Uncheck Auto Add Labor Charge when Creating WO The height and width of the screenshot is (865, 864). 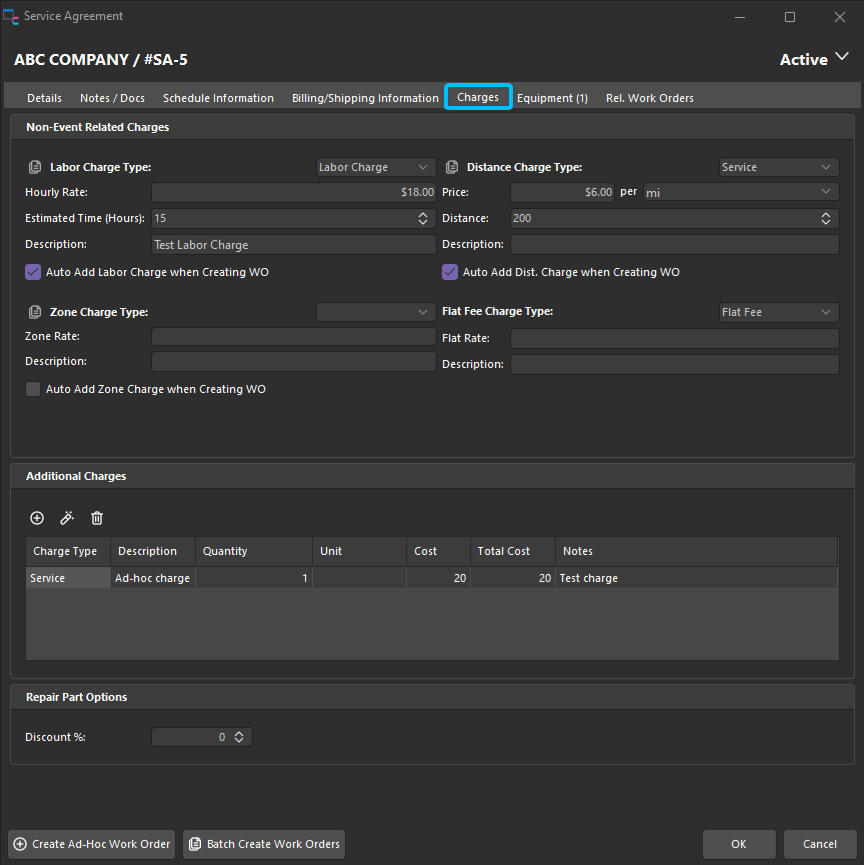[x=34, y=272]
